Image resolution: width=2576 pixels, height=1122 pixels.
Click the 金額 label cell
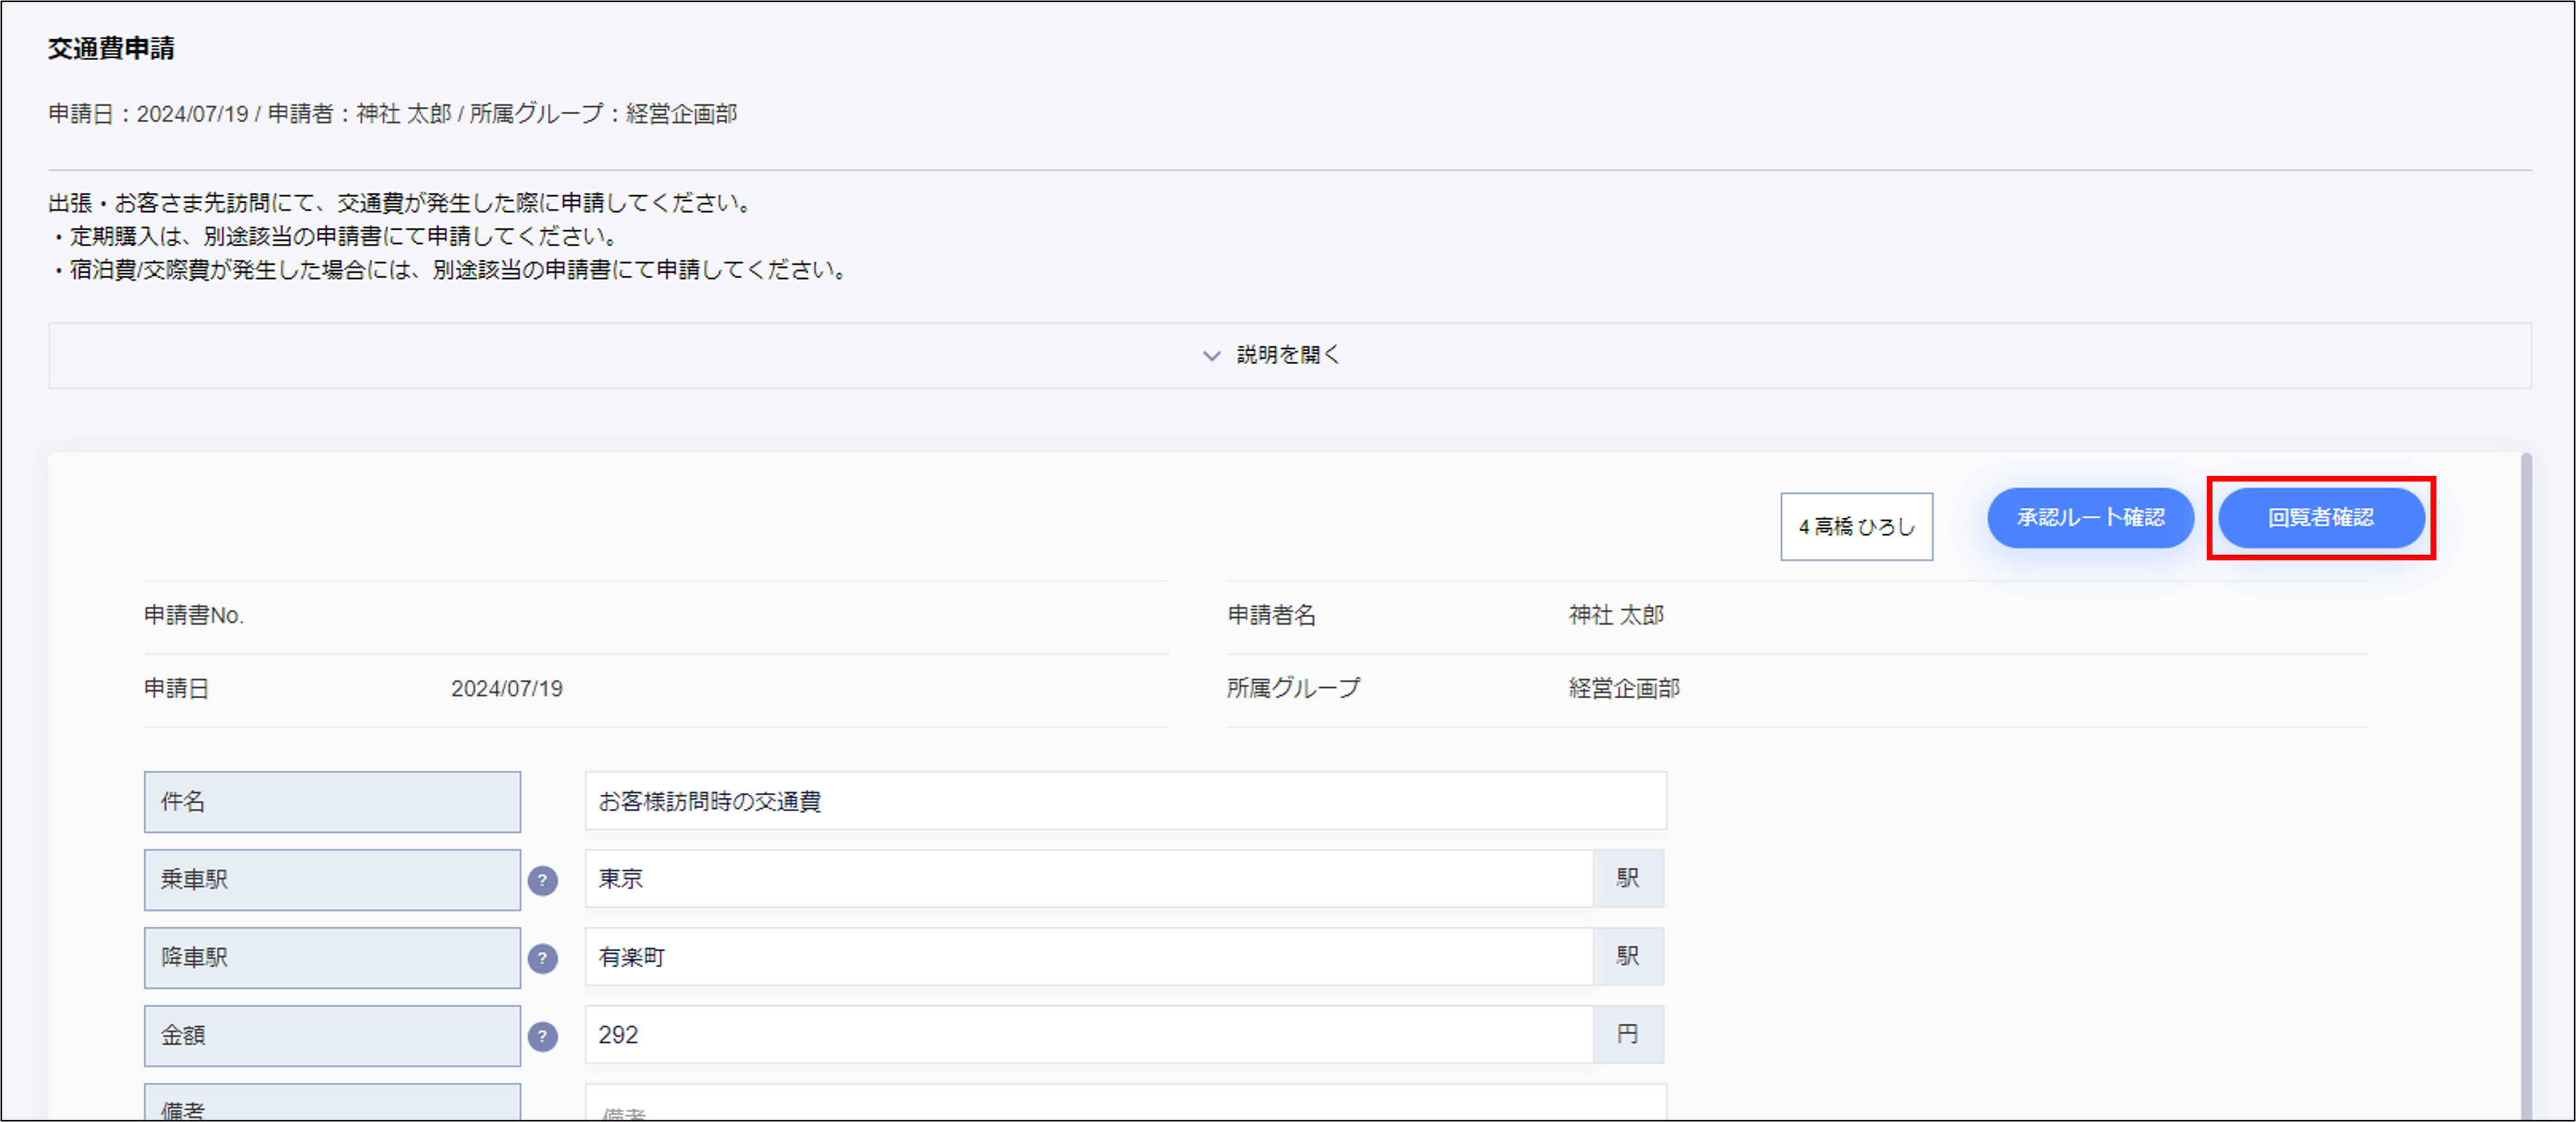(332, 1036)
